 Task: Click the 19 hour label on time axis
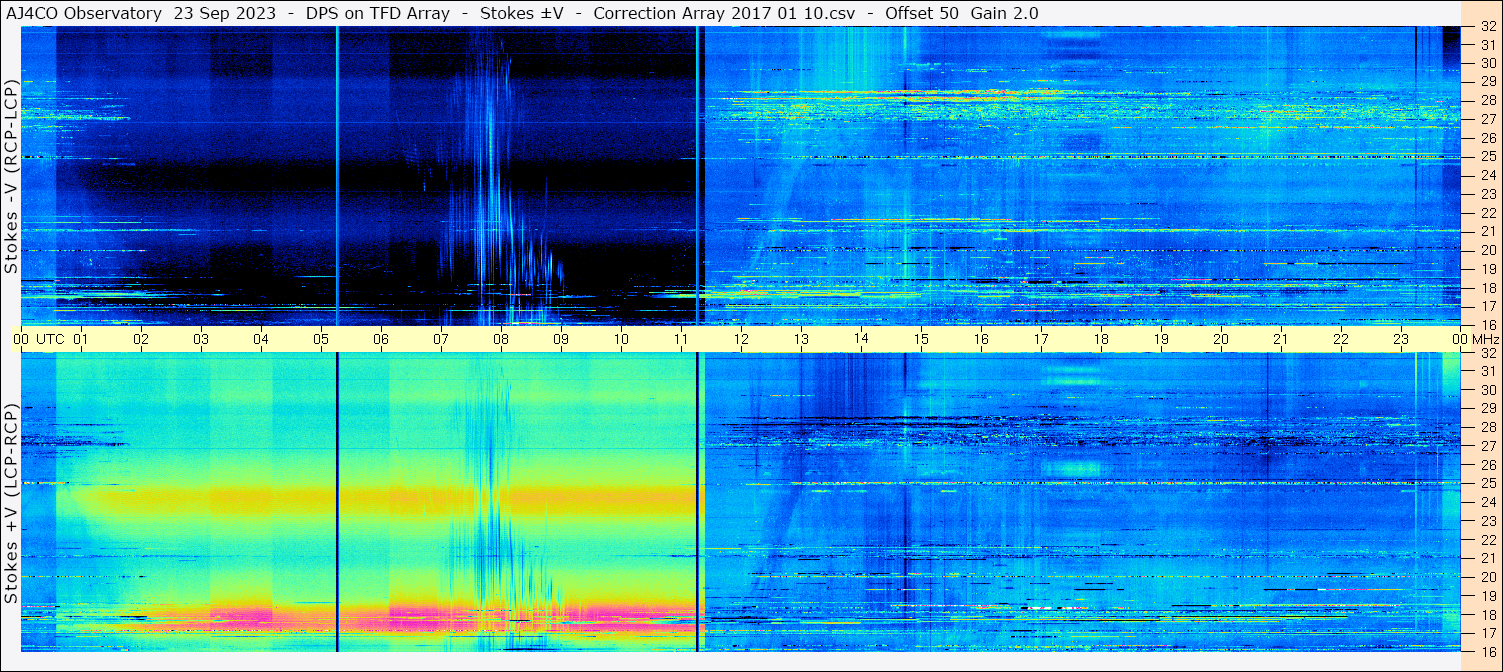[x=1161, y=339]
